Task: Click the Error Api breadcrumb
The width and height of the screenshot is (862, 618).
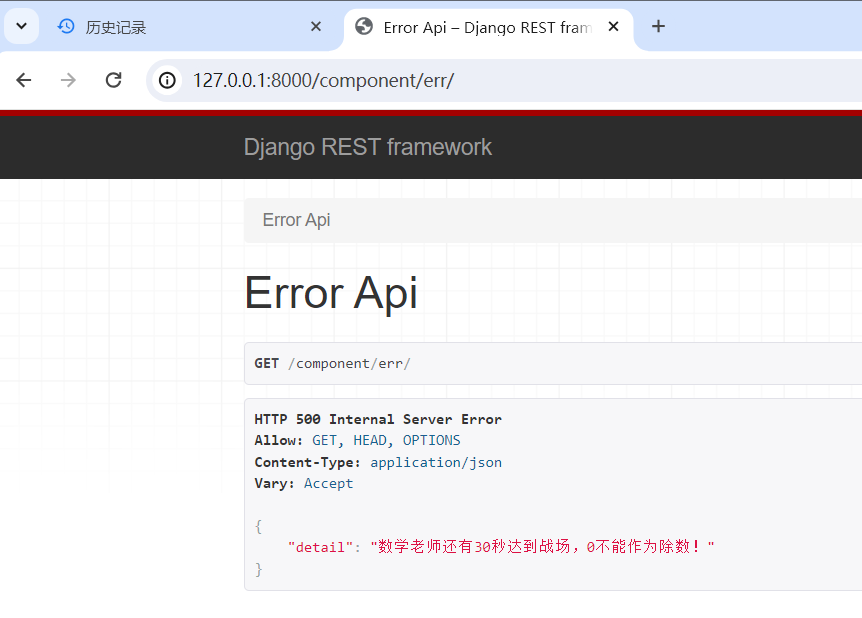Action: pos(296,220)
